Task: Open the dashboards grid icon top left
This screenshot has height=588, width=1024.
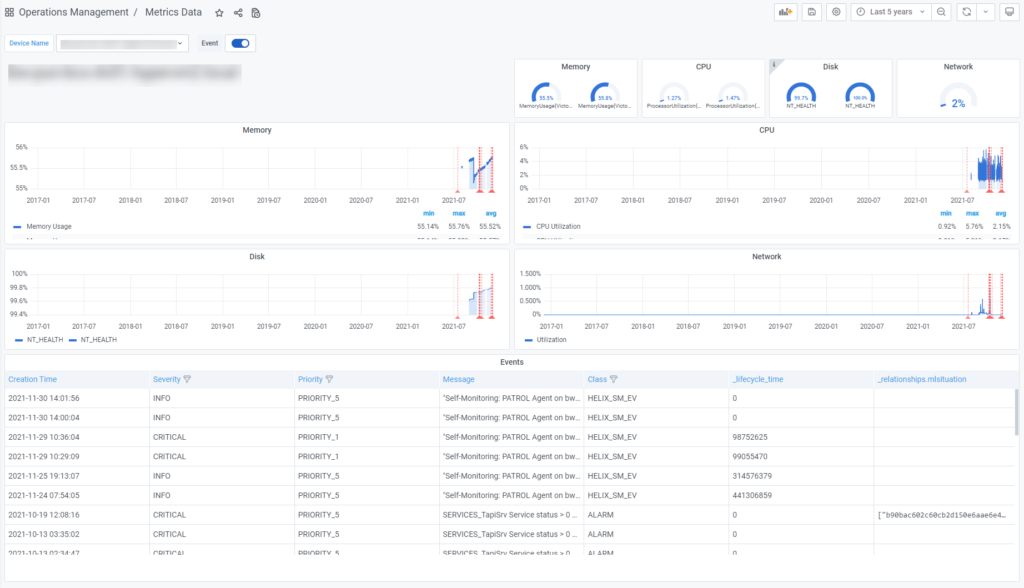Action: pyautogui.click(x=9, y=12)
